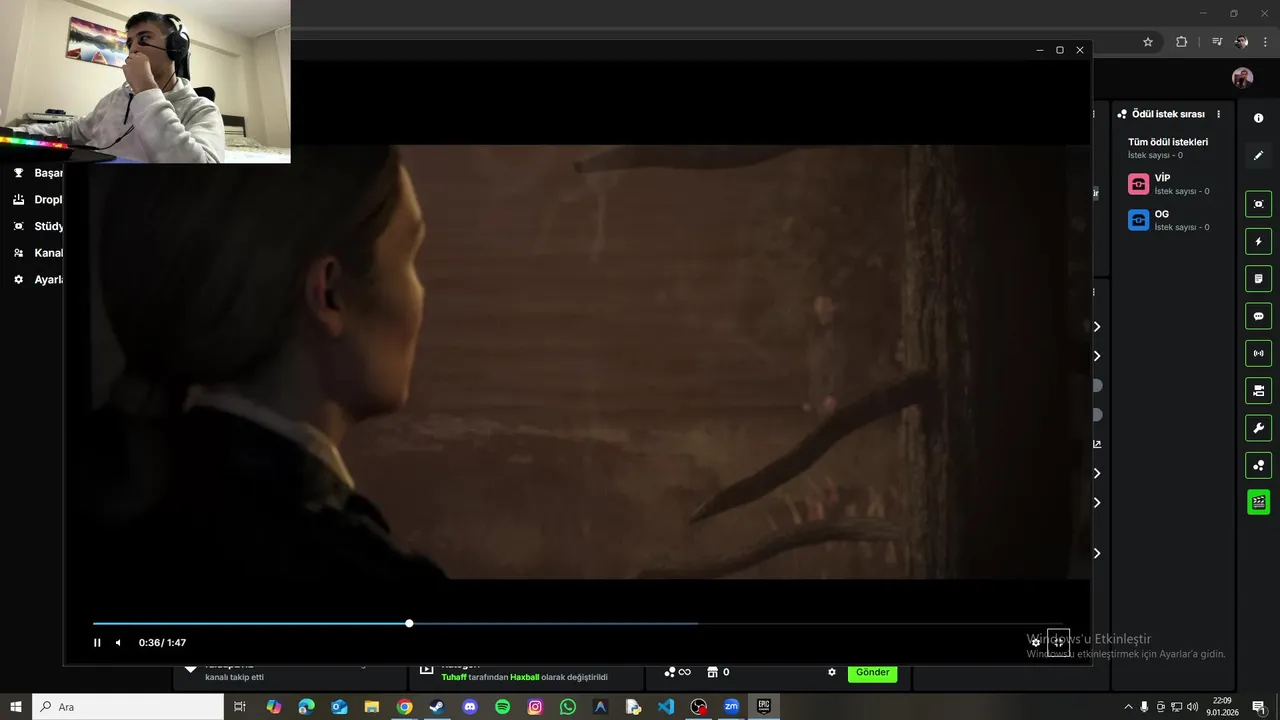Screen dimensions: 1280x720
Task: Click the Ara taskbar search box
Action: click(128, 707)
